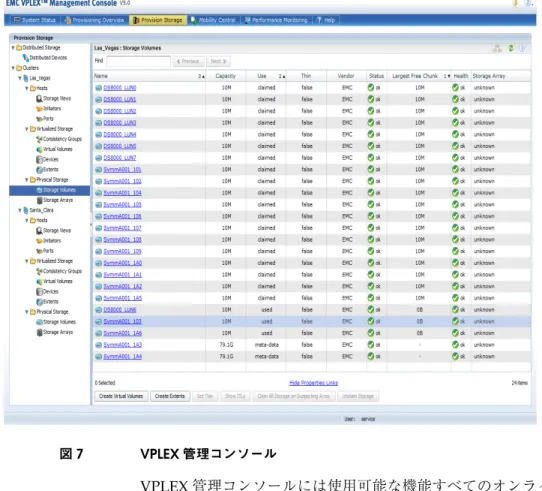Click the hierarchy map icon beside the refresh icon
This screenshot has width=542, height=491.
coord(497,48)
